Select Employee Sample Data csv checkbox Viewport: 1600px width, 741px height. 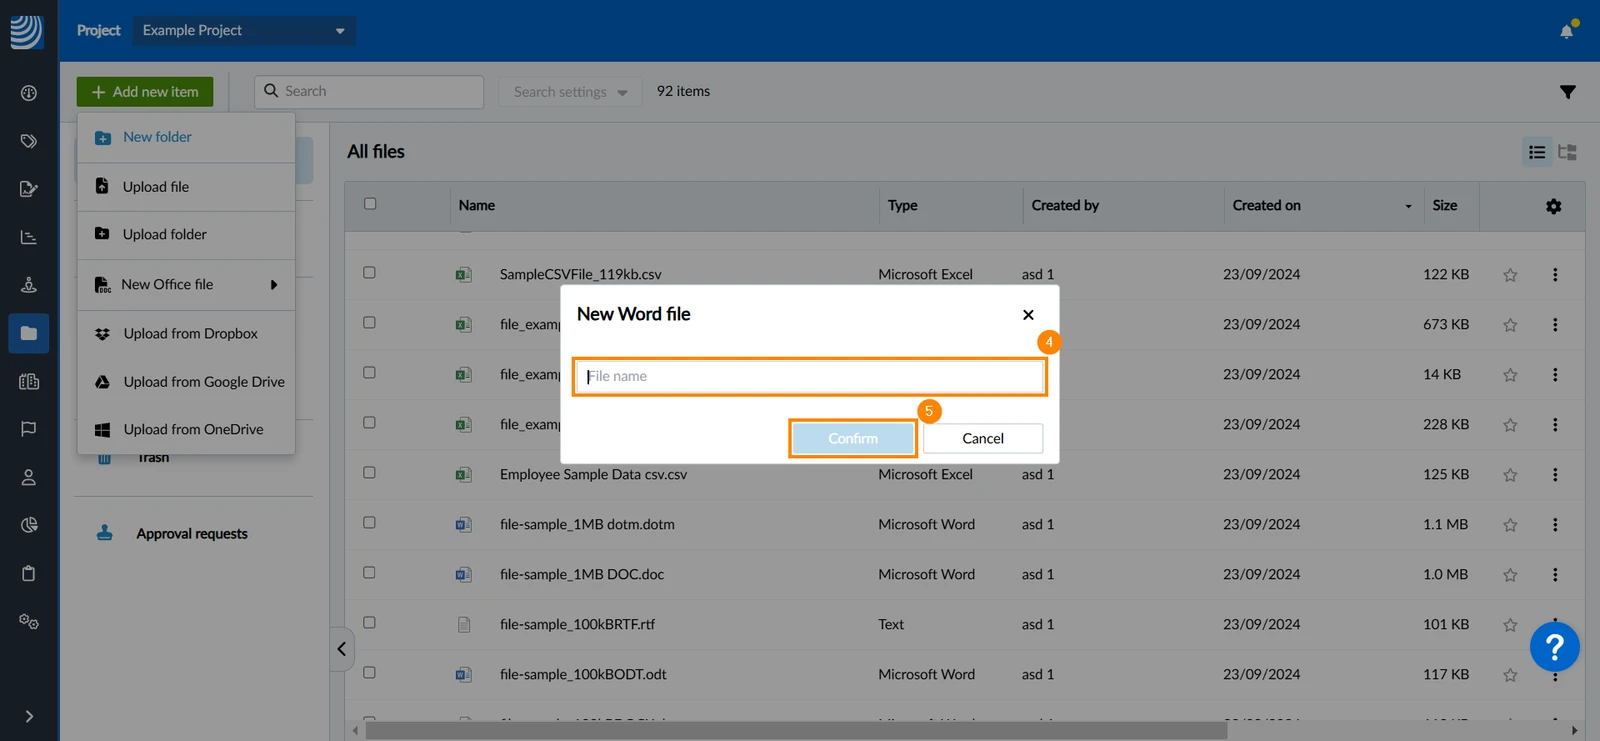coord(369,472)
